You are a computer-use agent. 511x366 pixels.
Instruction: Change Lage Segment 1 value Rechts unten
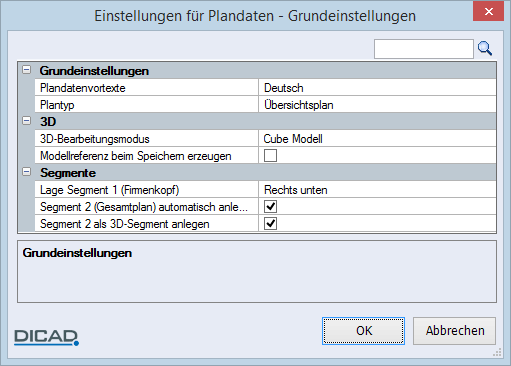pyautogui.click(x=377, y=190)
